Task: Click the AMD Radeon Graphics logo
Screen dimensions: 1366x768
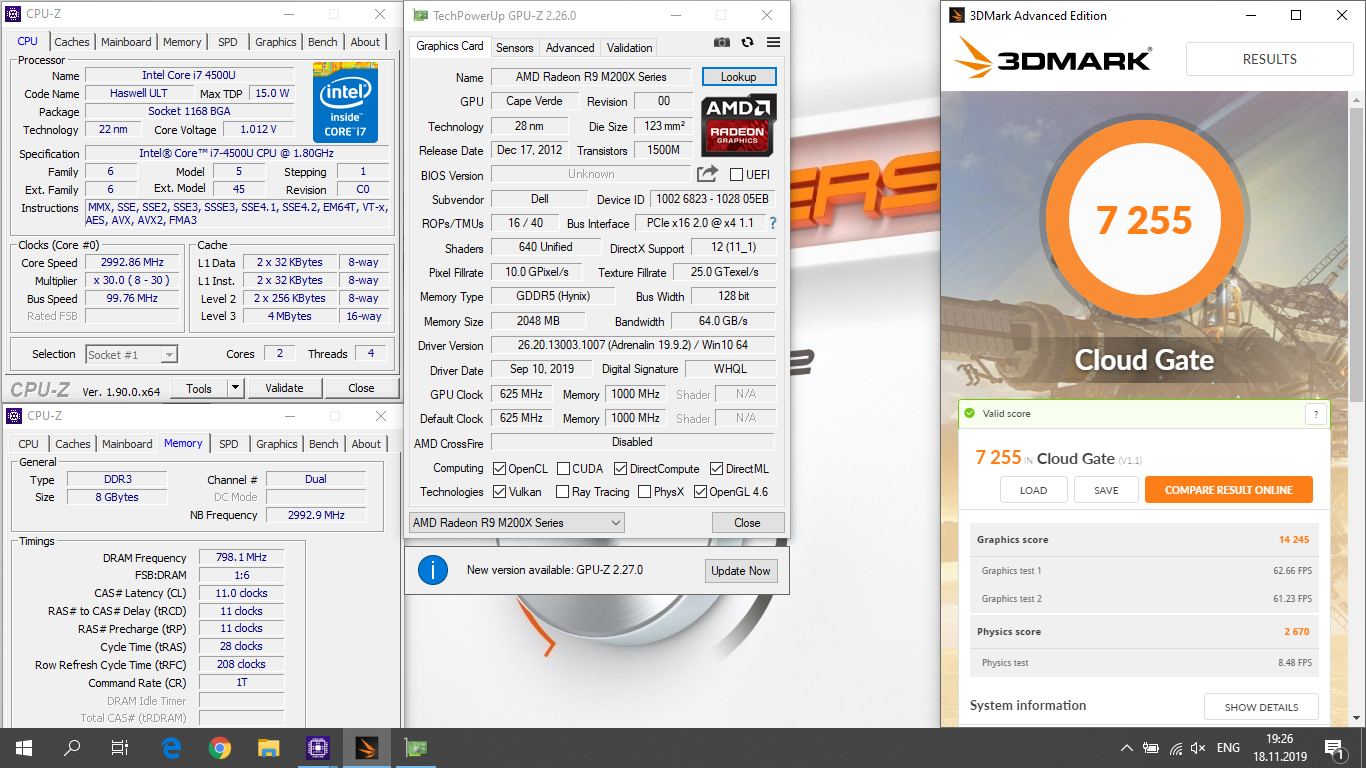Action: point(738,125)
